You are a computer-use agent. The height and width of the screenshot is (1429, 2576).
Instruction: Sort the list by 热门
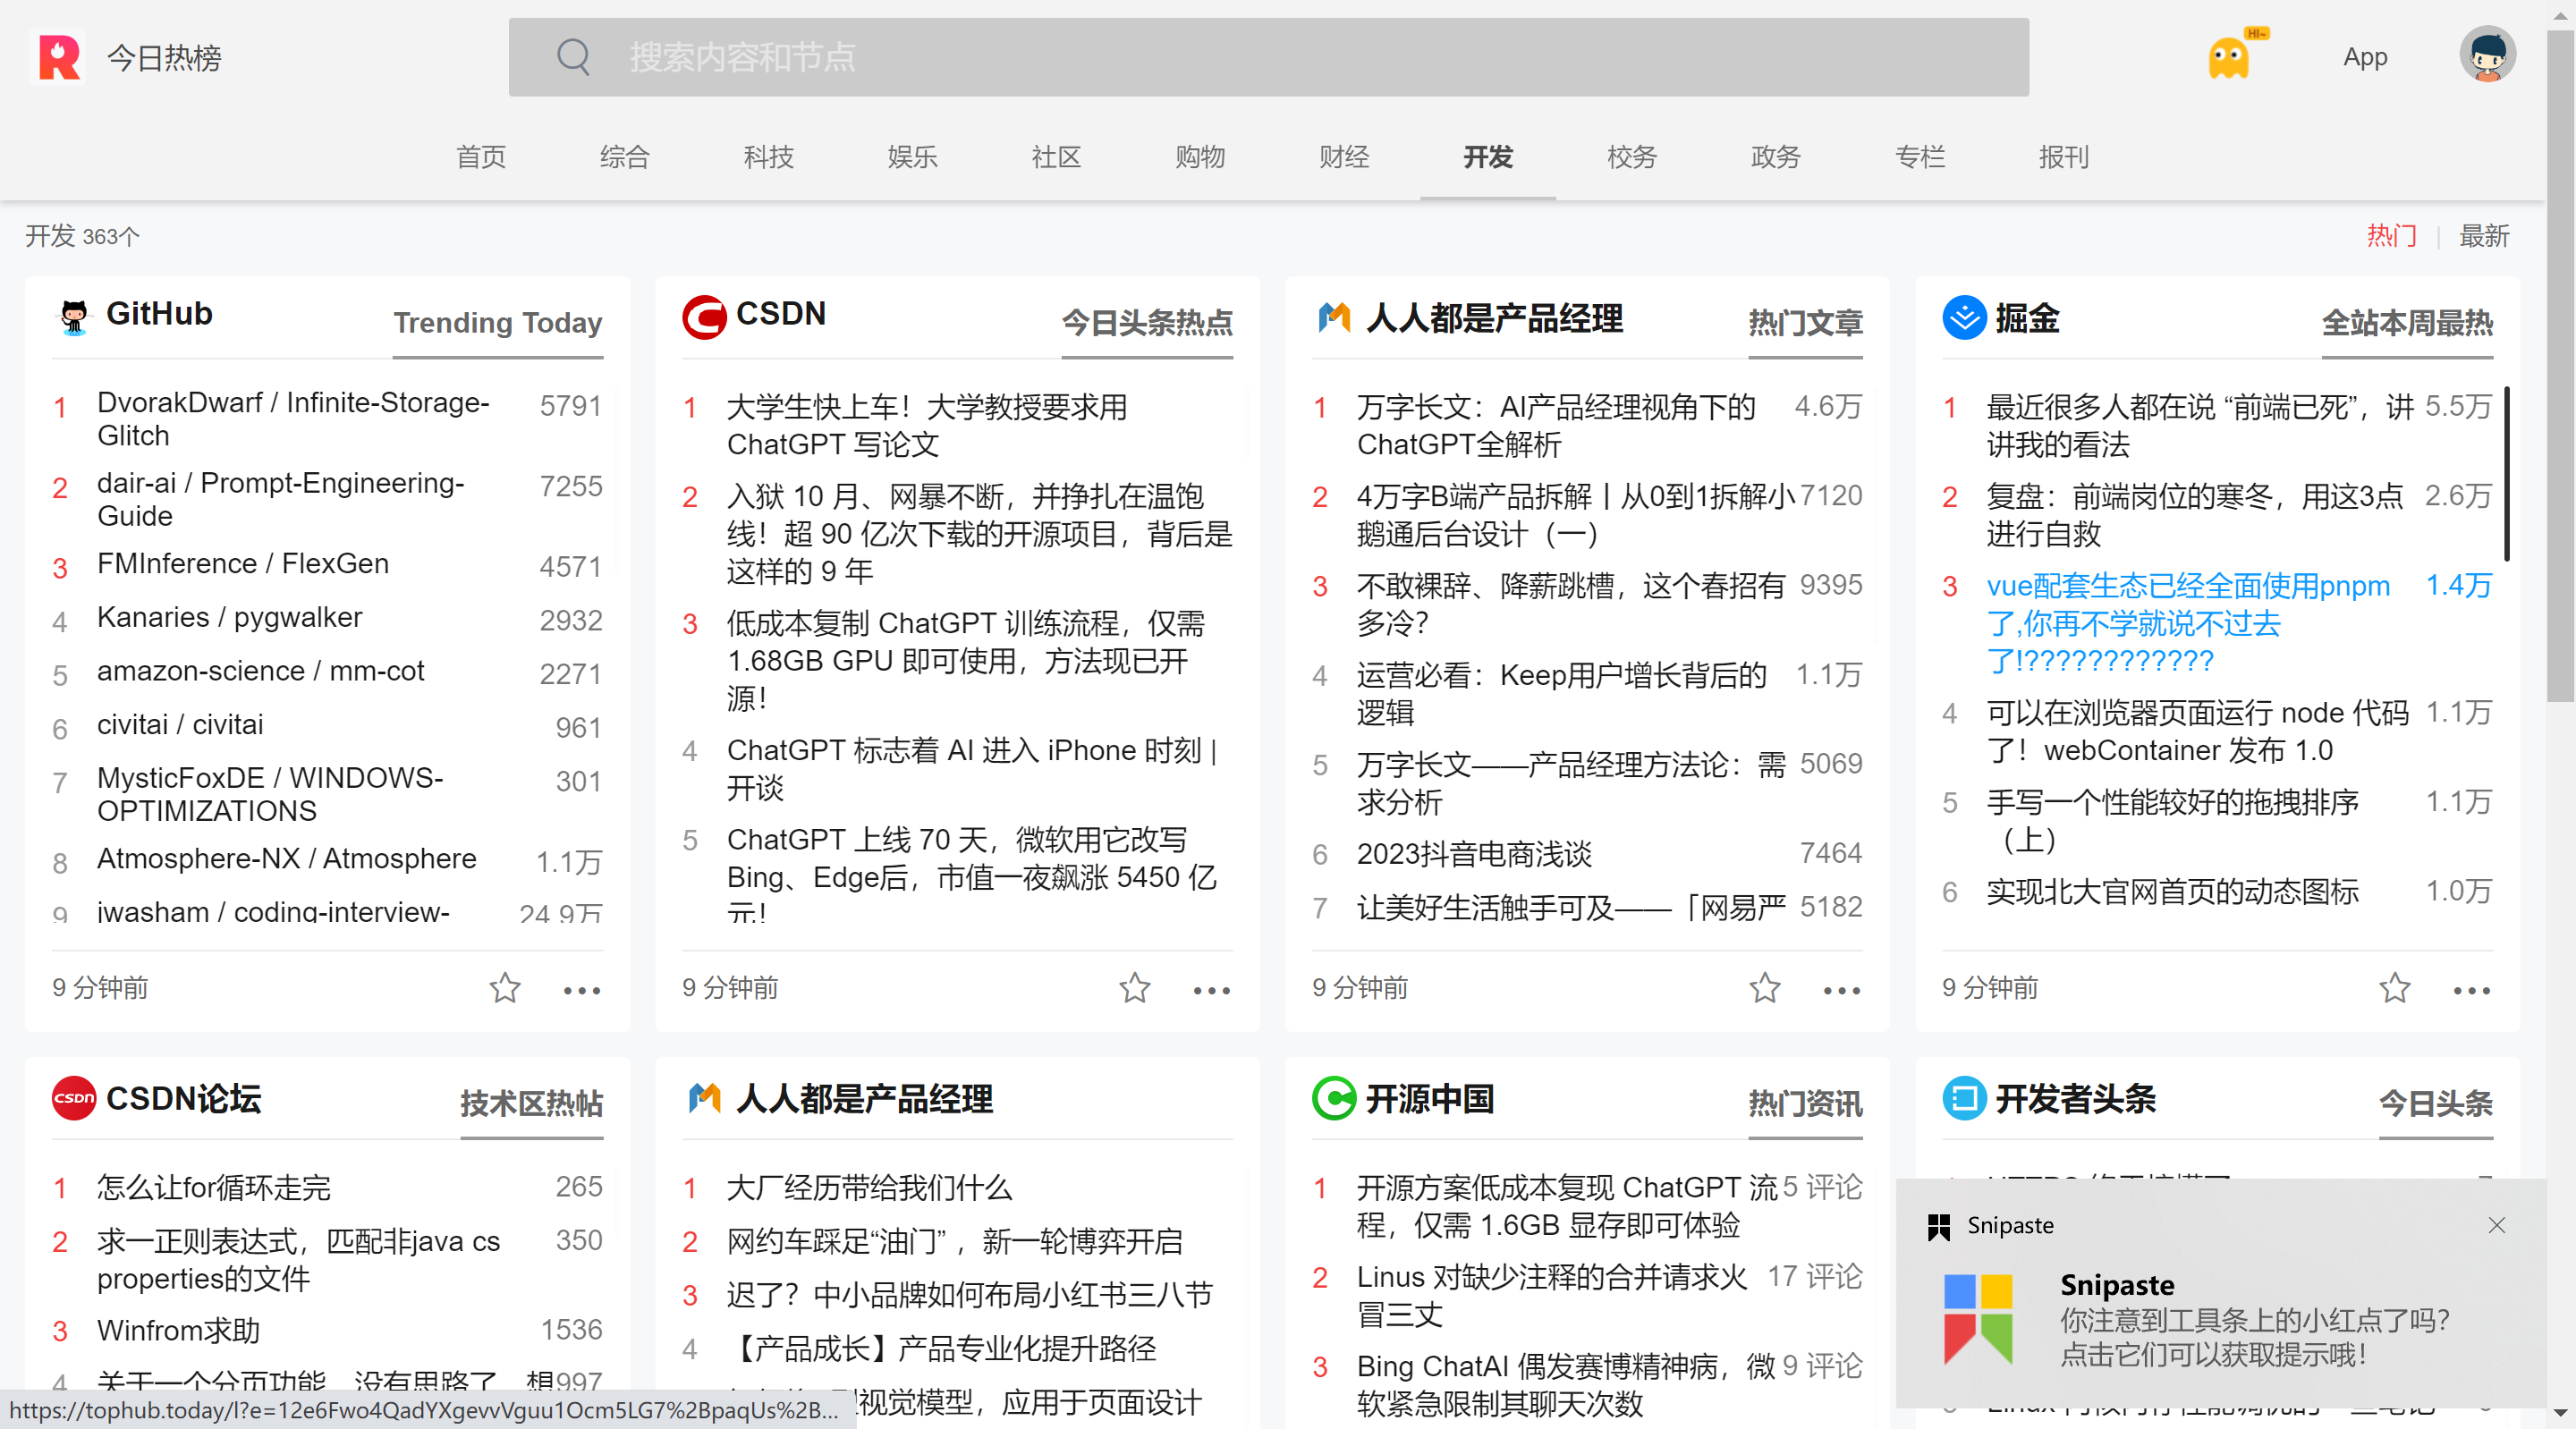point(2392,236)
